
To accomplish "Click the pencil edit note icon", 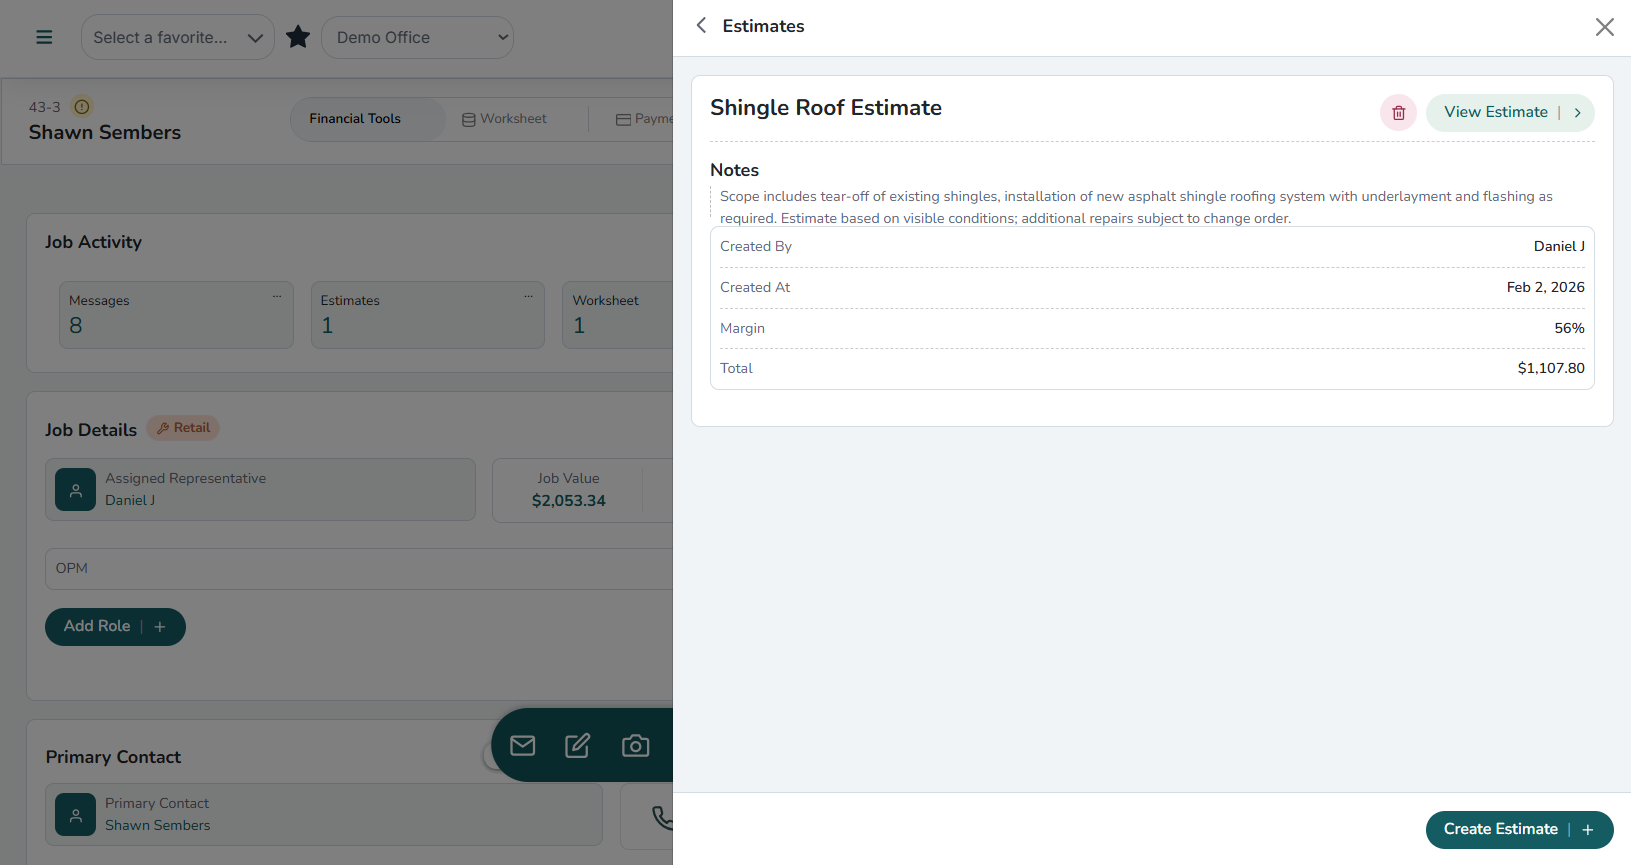I will pyautogui.click(x=578, y=745).
